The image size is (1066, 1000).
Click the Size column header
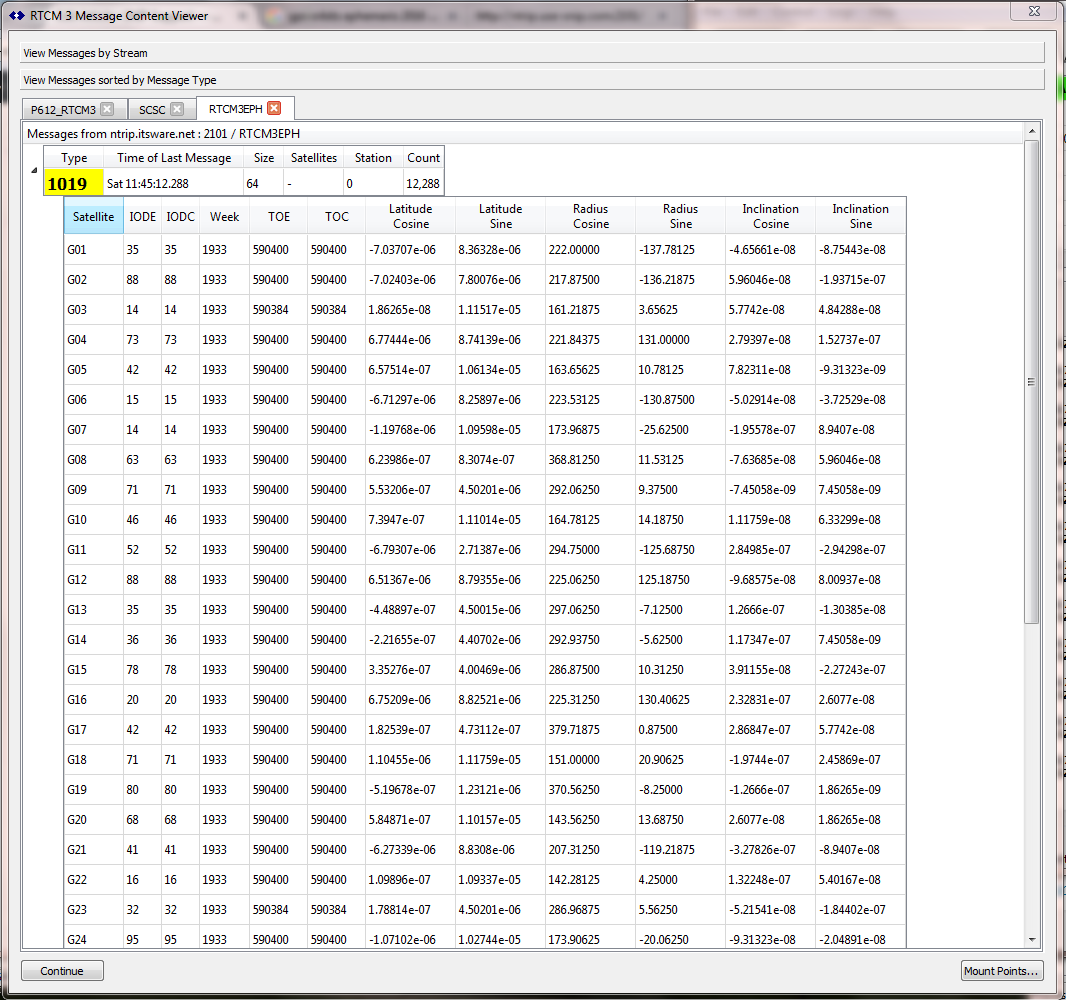coord(264,158)
